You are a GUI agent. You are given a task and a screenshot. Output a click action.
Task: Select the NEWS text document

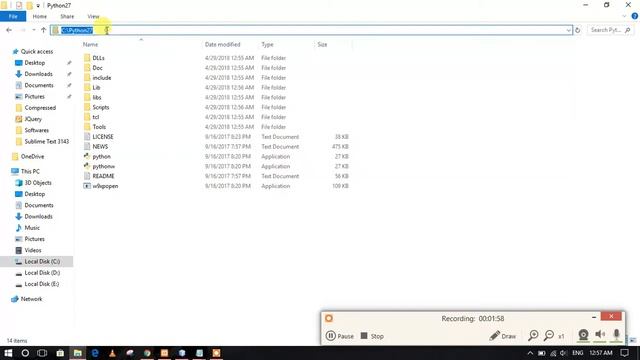click(x=100, y=147)
